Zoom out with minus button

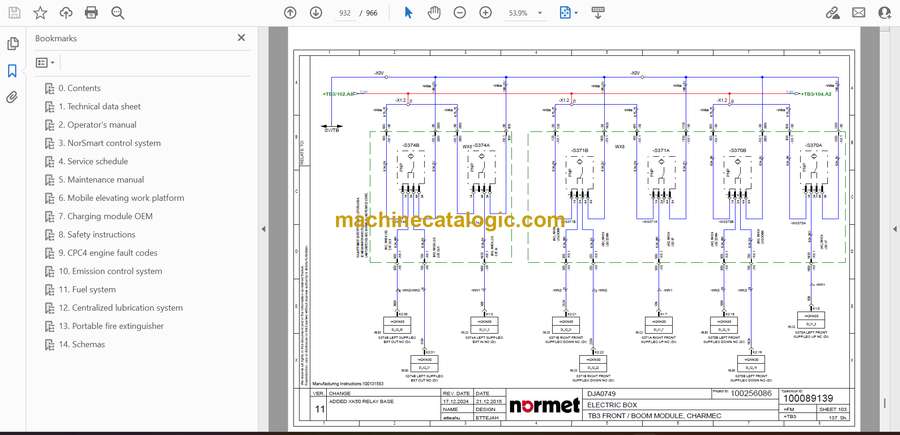[460, 13]
